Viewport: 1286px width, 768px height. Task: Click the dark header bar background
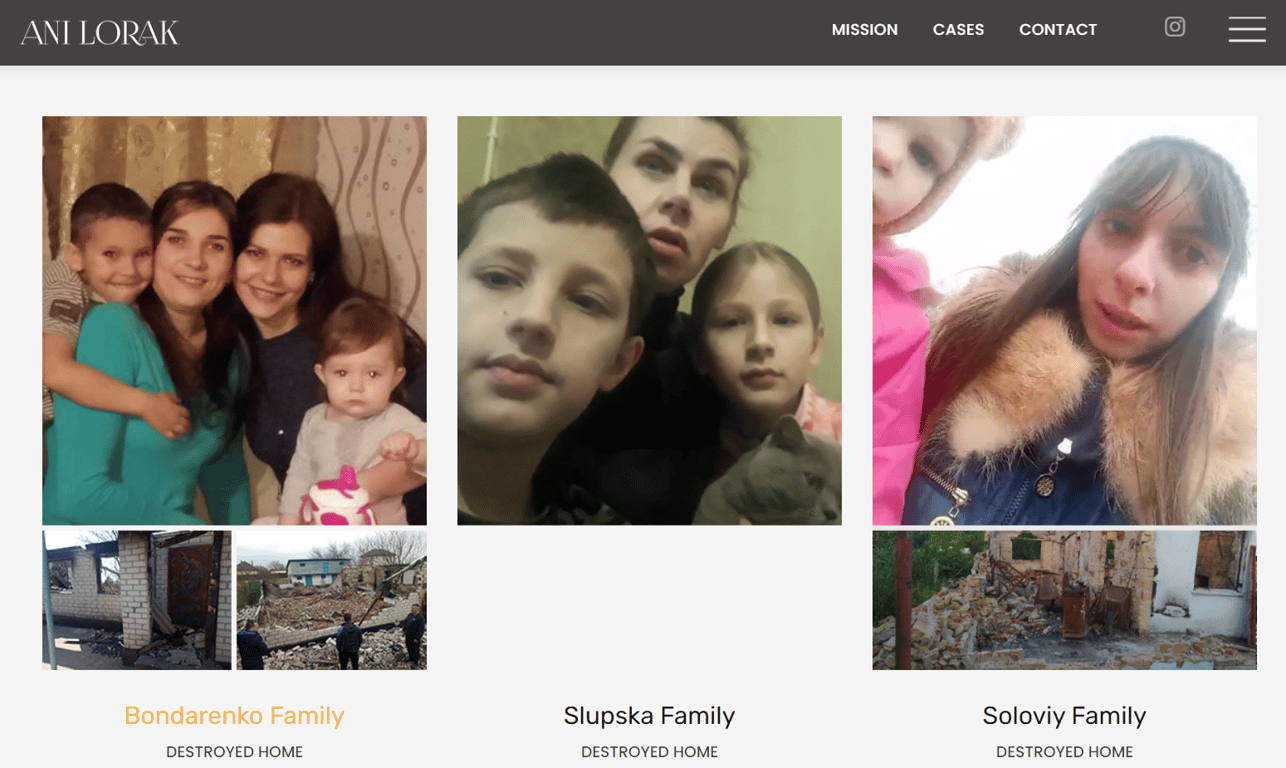500,32
